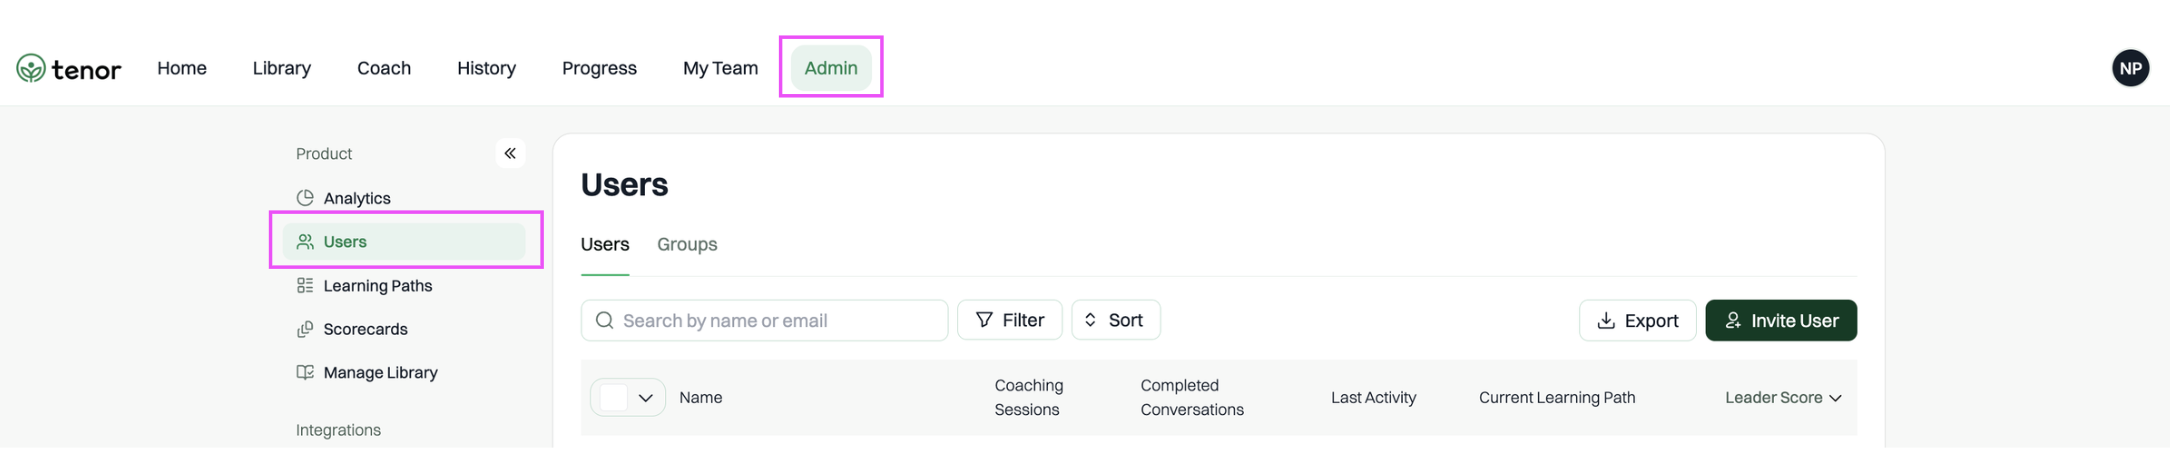Expand the selection dropdown arrow beside checkbox

click(x=646, y=398)
